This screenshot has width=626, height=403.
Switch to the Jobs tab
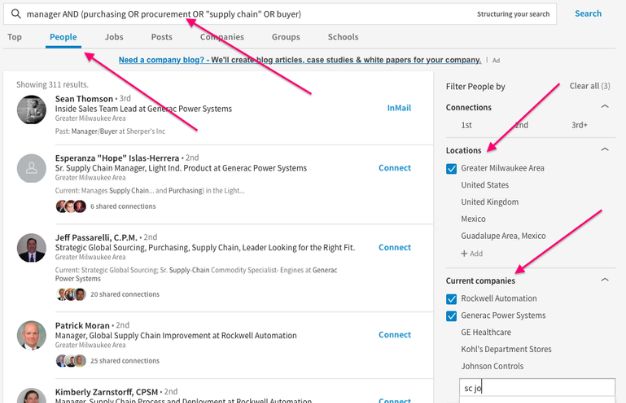(x=114, y=37)
